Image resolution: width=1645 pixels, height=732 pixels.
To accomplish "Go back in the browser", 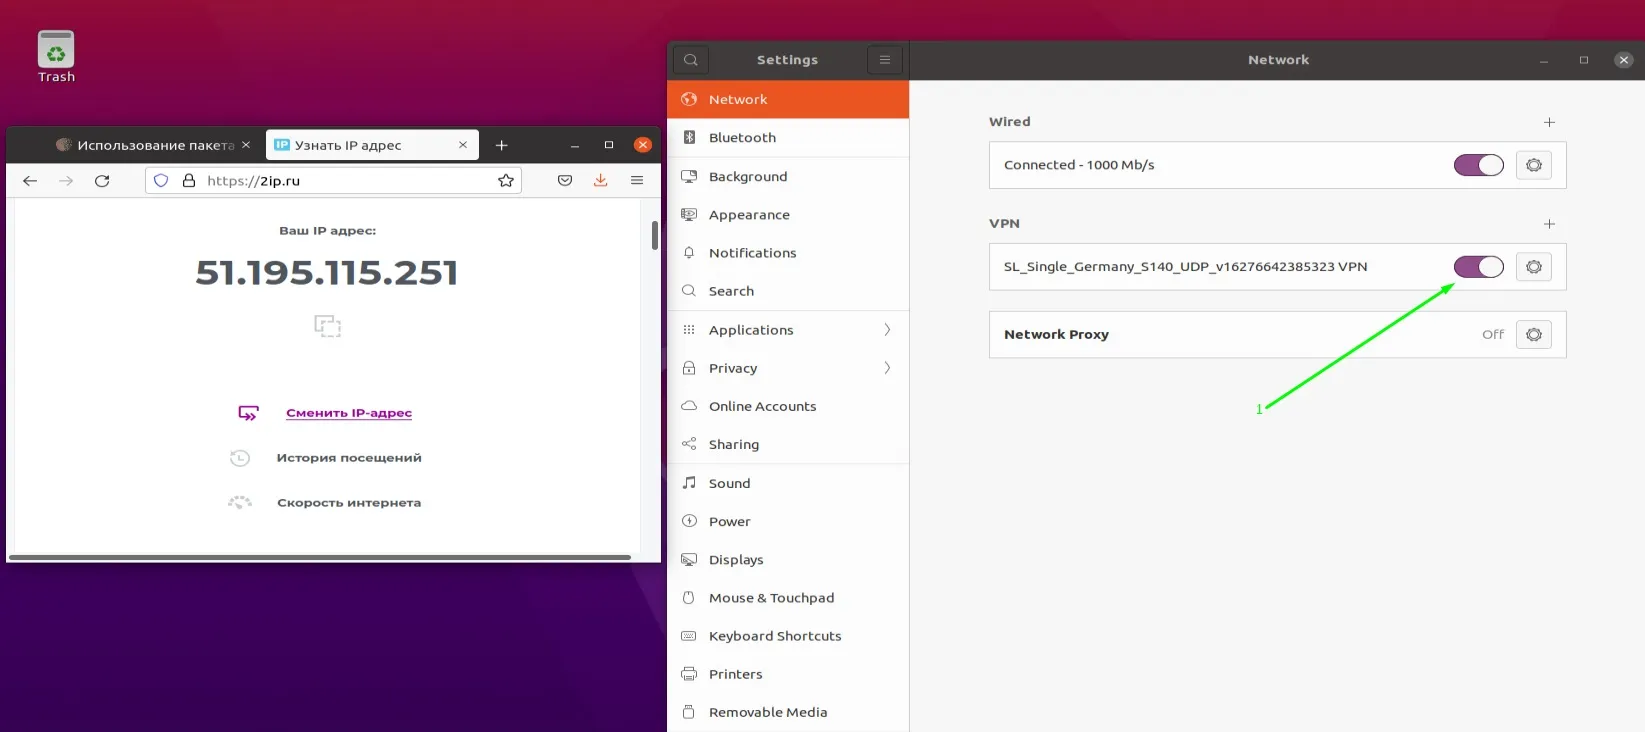I will tap(30, 181).
